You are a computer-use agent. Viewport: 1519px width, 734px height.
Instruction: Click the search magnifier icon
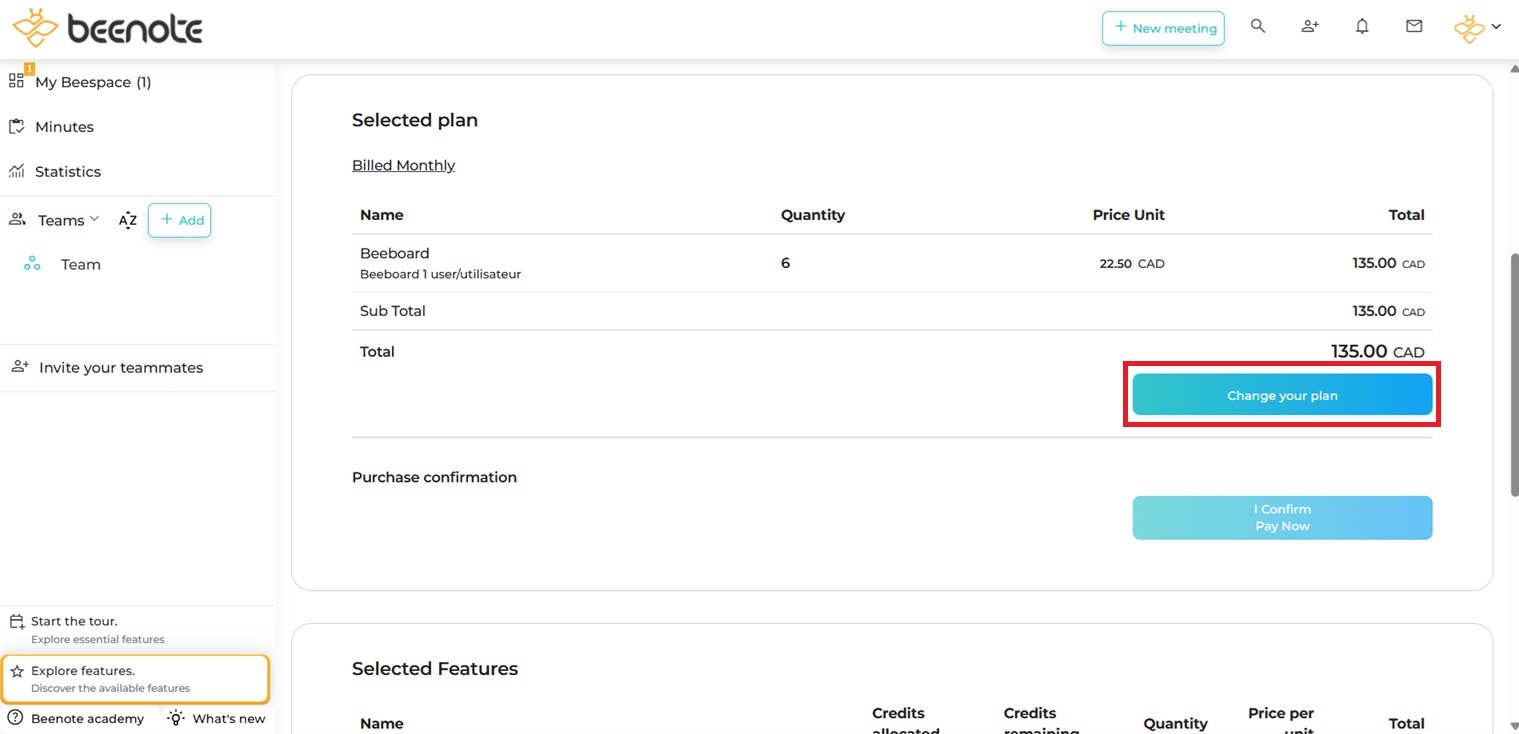point(1258,27)
